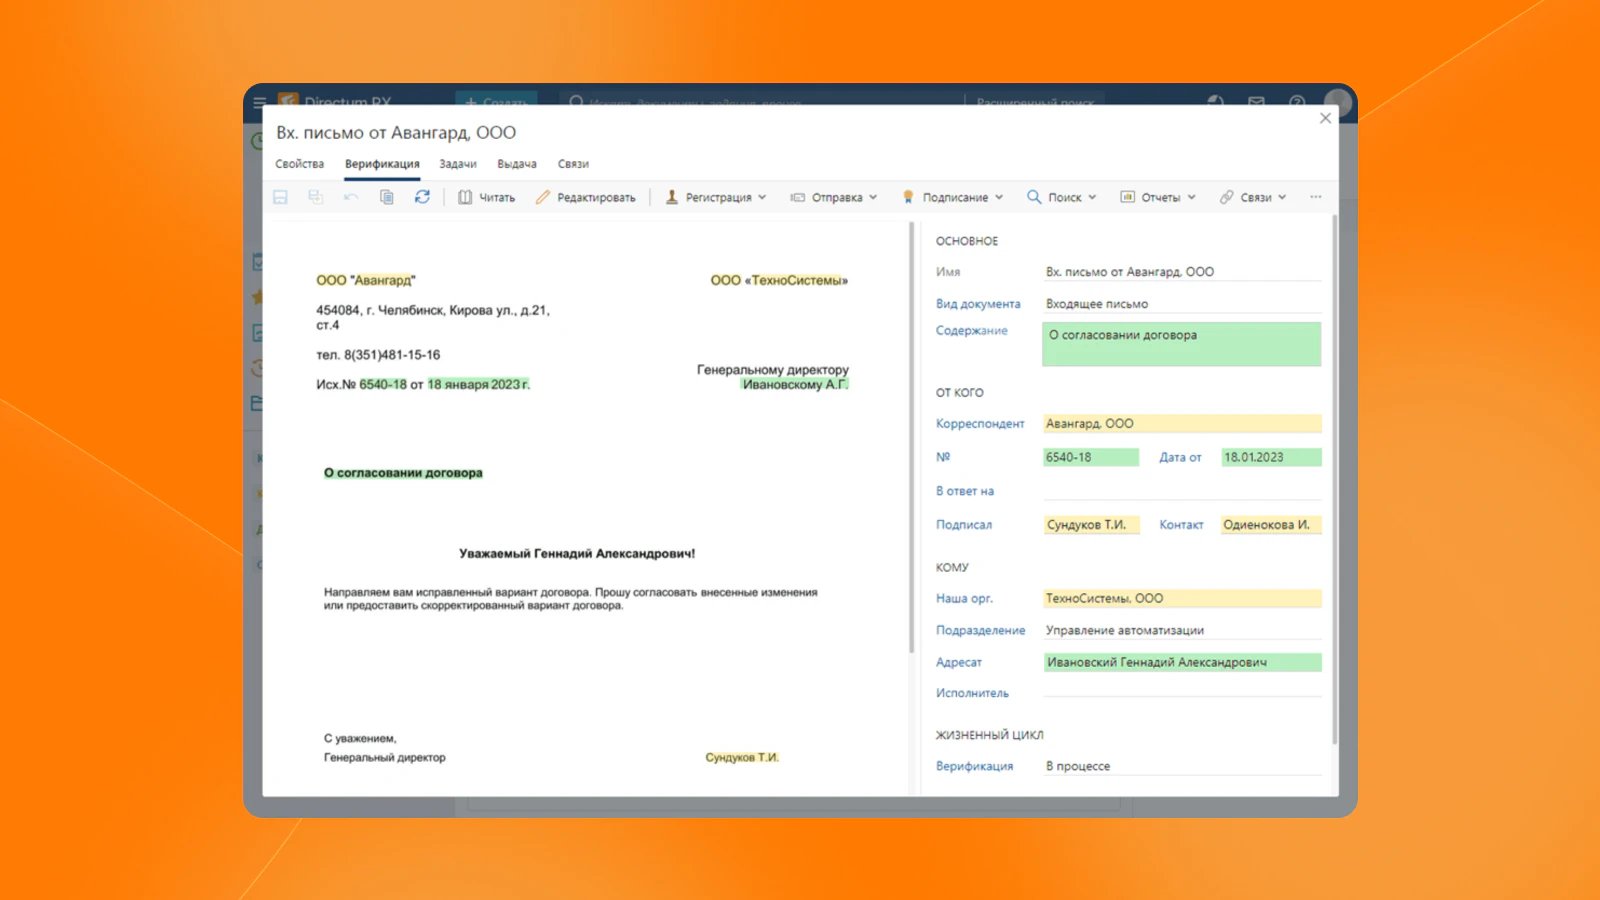Select the Верификация tab
The image size is (1600, 900).
click(382, 164)
